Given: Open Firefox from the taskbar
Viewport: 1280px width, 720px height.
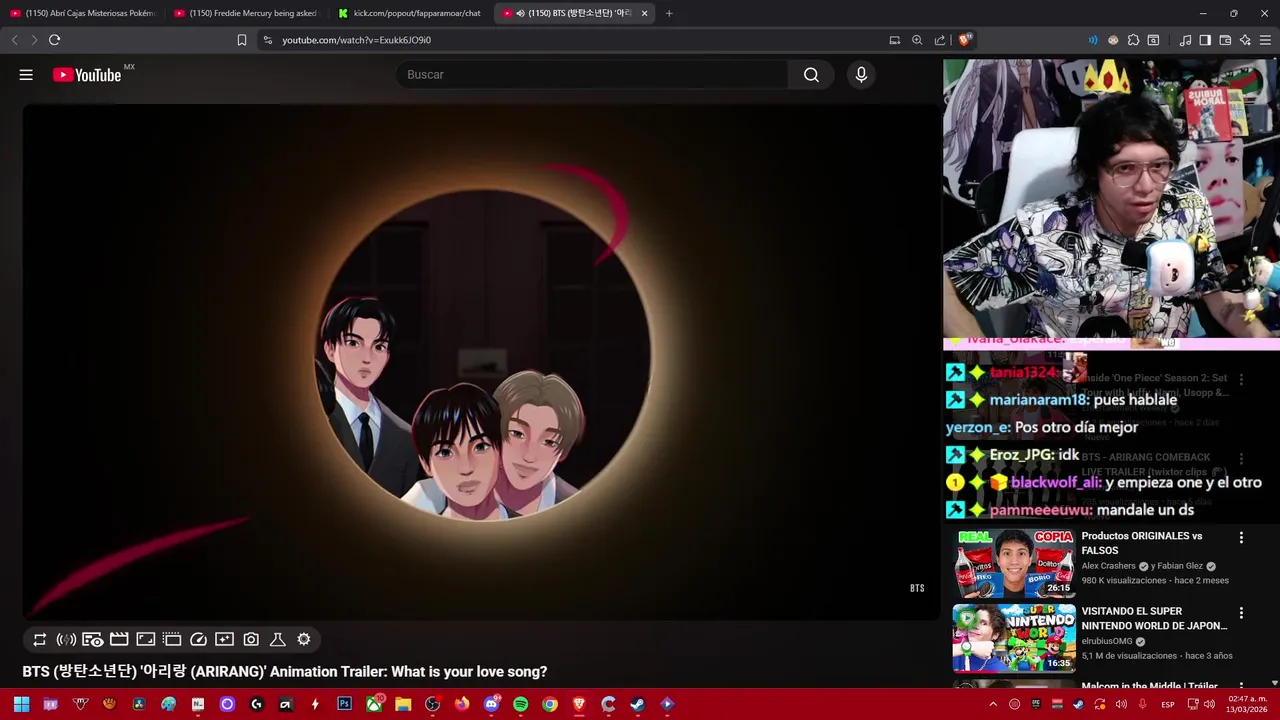Looking at the screenshot, I should point(461,704).
